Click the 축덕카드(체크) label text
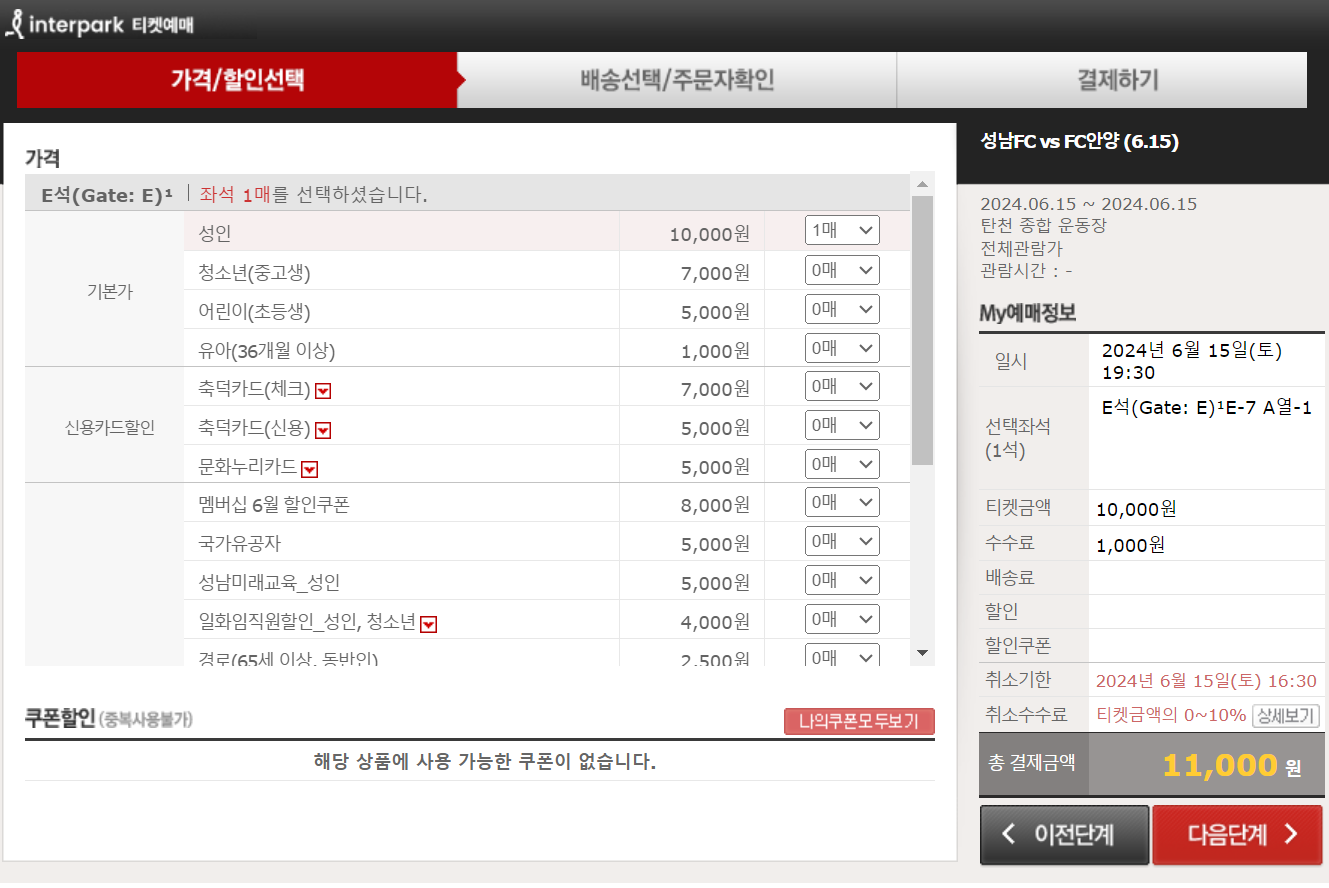 255,390
